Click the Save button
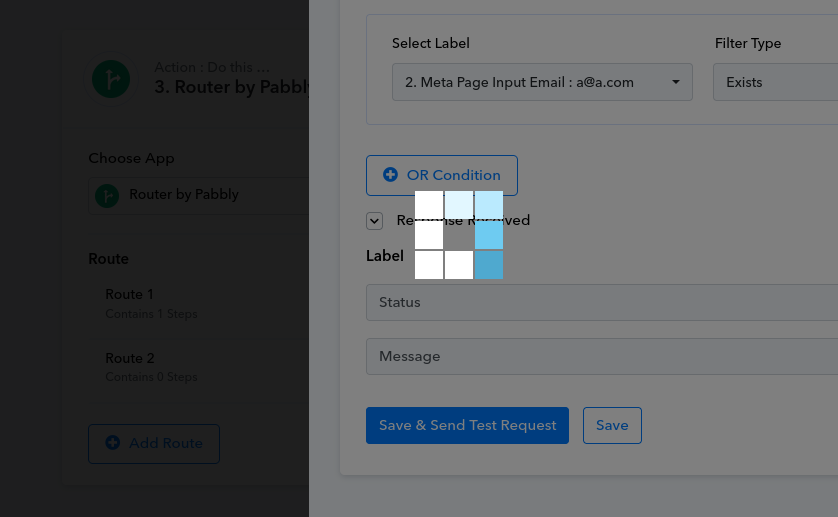Viewport: 838px width, 517px height. 612,426
